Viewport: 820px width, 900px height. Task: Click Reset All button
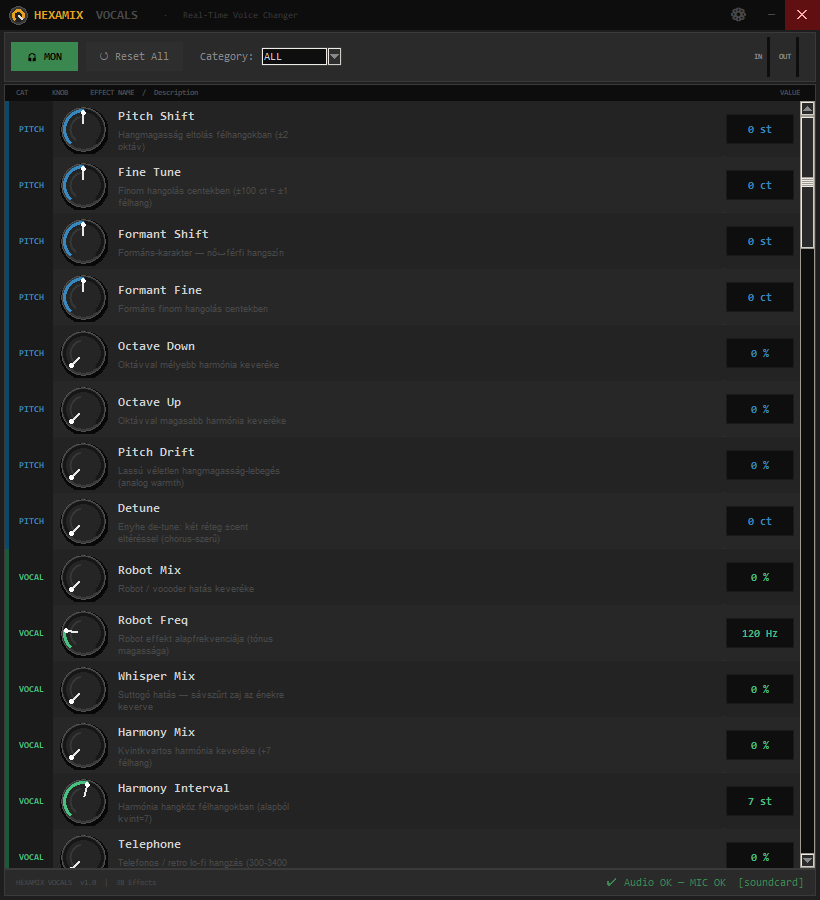click(x=134, y=56)
